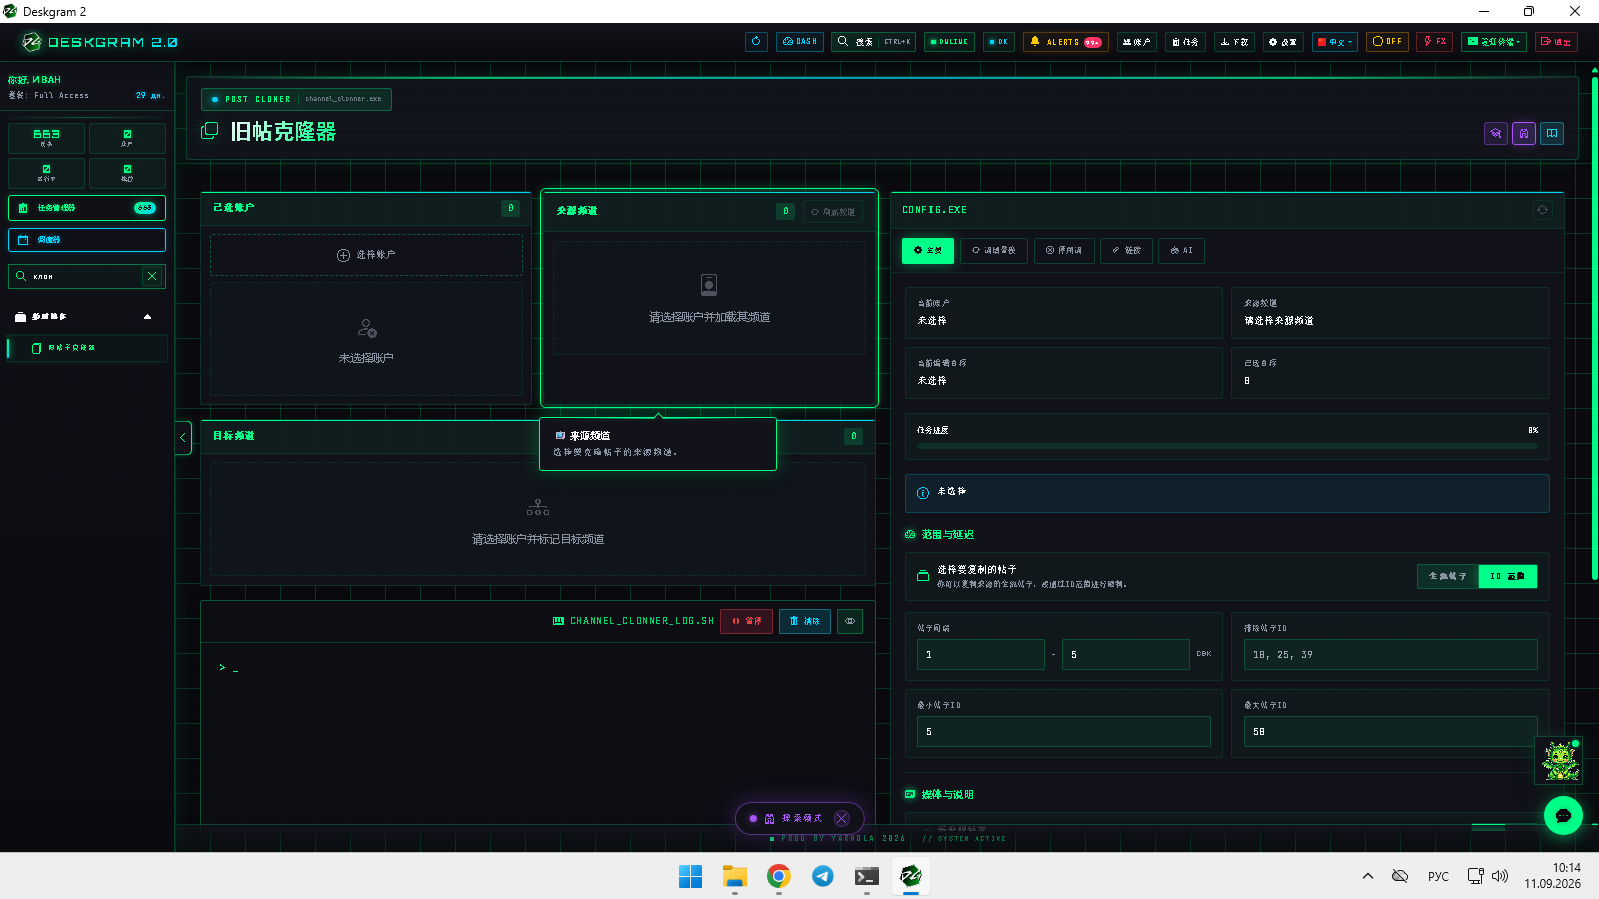Click 选择账户 select account button
1599x899 pixels.
[x=366, y=255]
